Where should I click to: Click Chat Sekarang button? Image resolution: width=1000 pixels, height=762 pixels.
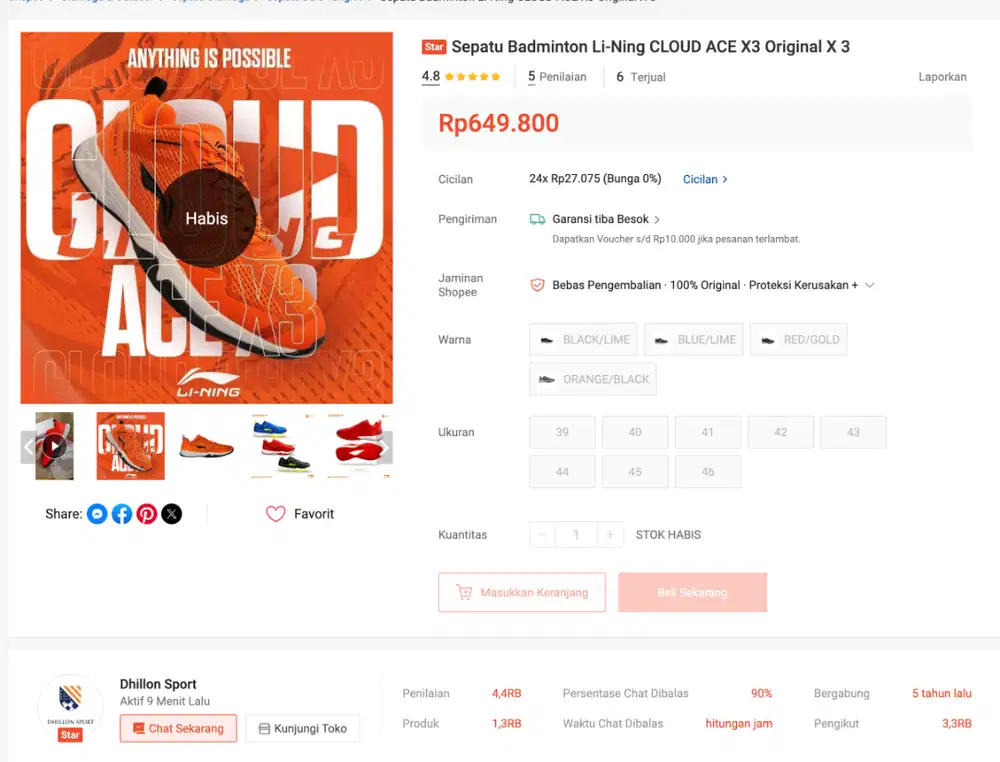pos(178,728)
